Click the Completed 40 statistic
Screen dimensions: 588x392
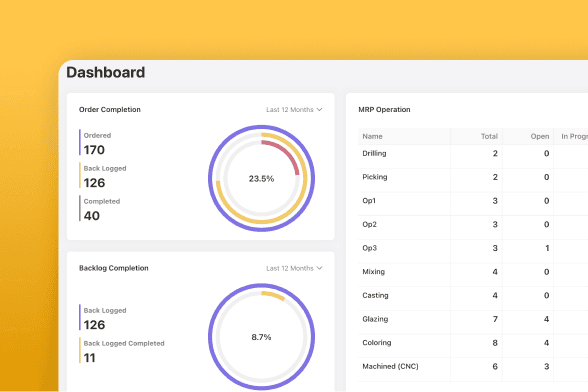coord(100,209)
